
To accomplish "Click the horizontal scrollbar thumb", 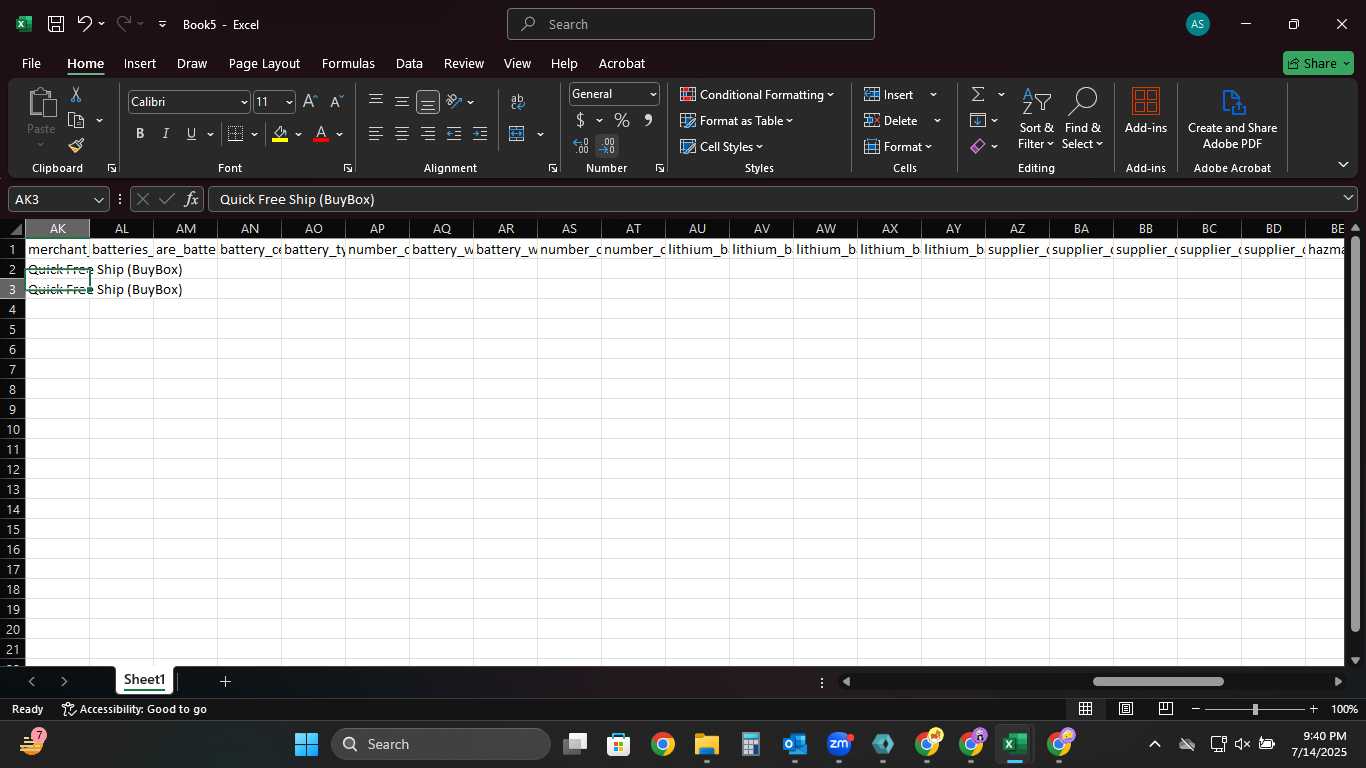I will pyautogui.click(x=1158, y=681).
